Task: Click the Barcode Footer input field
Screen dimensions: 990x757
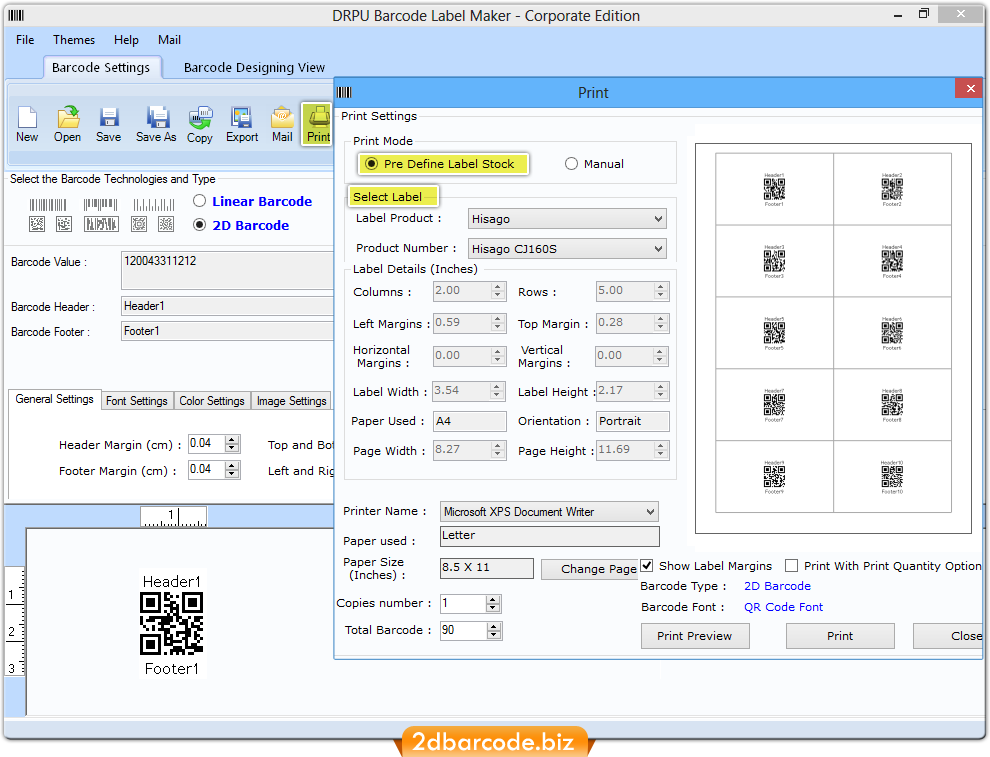Action: click(227, 331)
